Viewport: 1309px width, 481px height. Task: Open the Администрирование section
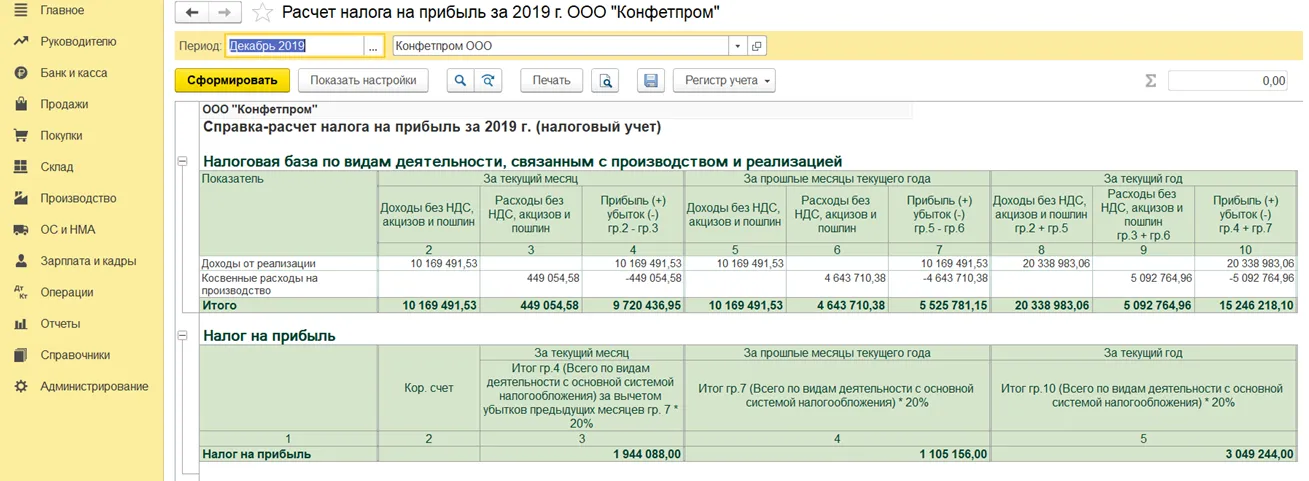pyautogui.click(x=94, y=386)
